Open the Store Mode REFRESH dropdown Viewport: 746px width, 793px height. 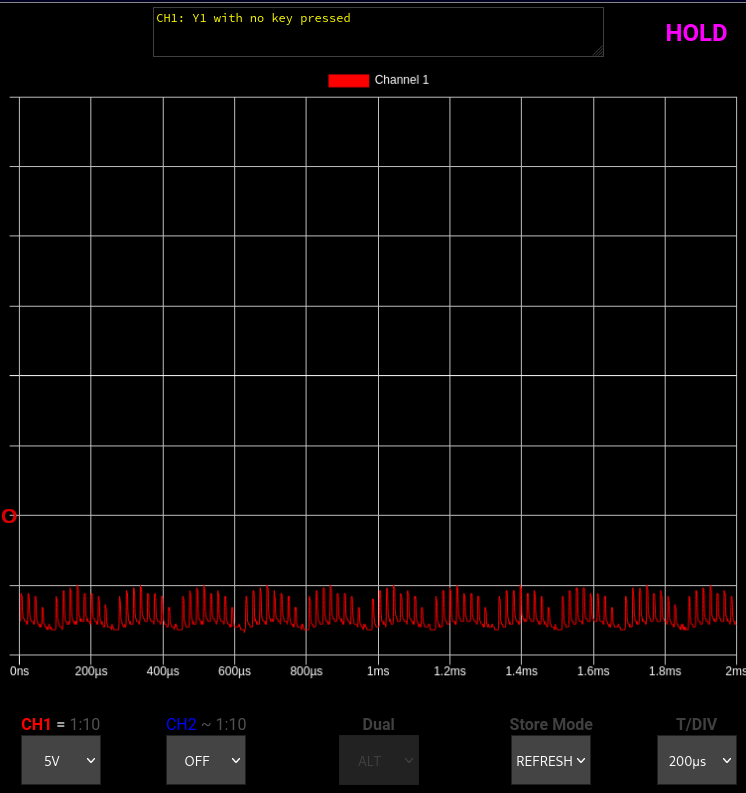click(551, 760)
